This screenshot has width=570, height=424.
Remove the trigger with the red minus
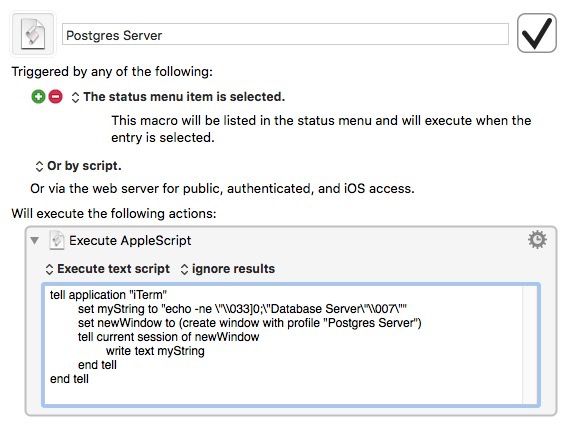[56, 97]
